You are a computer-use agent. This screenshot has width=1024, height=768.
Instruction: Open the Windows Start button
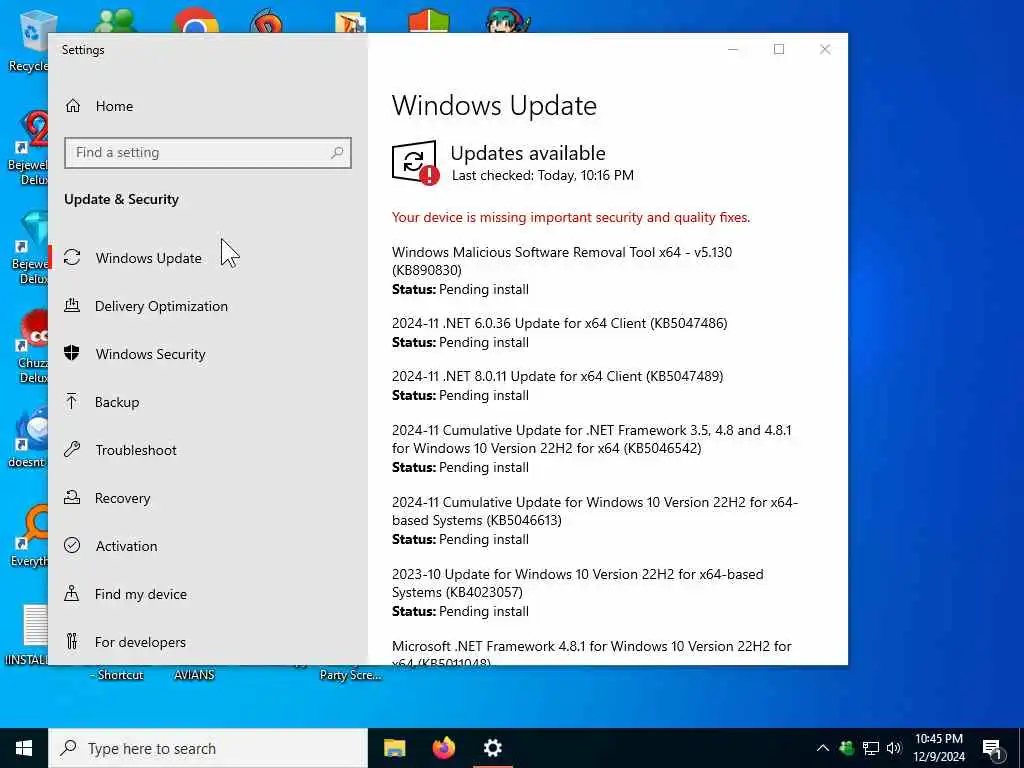[x=24, y=748]
